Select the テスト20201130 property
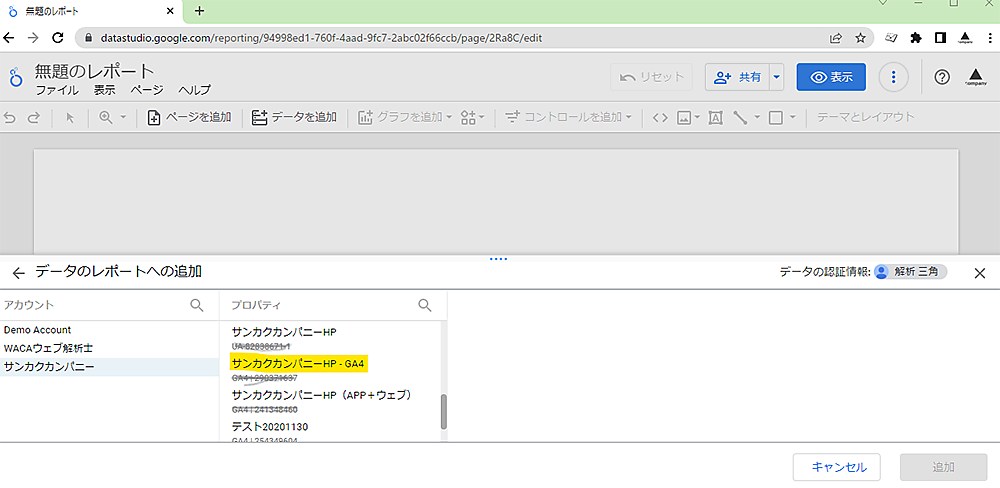The height and width of the screenshot is (488, 1000). tap(270, 425)
